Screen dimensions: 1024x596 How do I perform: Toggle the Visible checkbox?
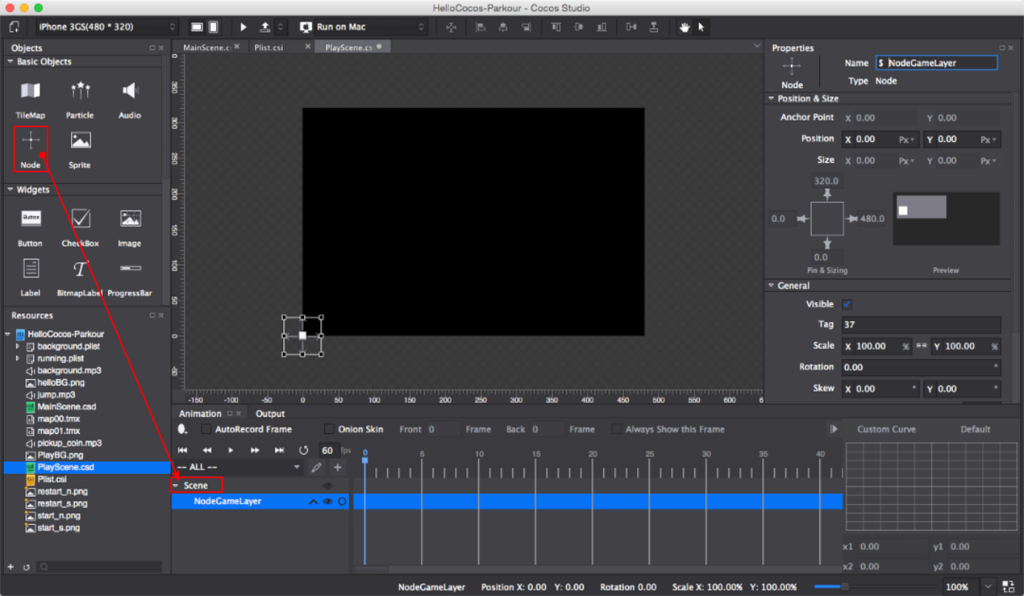tap(847, 304)
